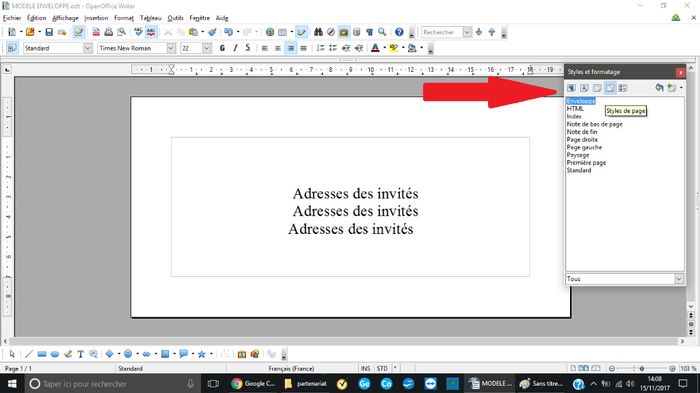The image size is (700, 393).
Task: Open the paragraph style Standard dropdown
Action: coord(88,48)
